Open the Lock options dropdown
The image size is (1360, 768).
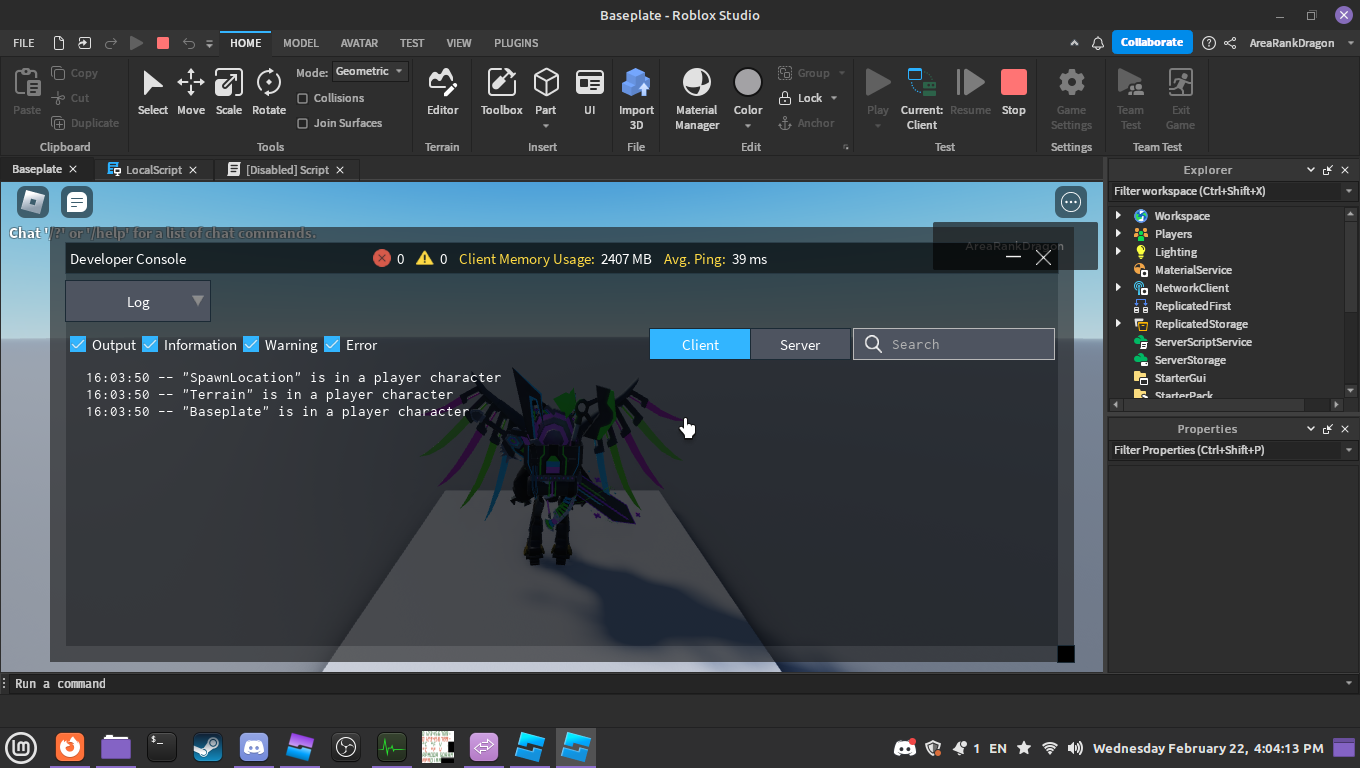pyautogui.click(x=834, y=97)
